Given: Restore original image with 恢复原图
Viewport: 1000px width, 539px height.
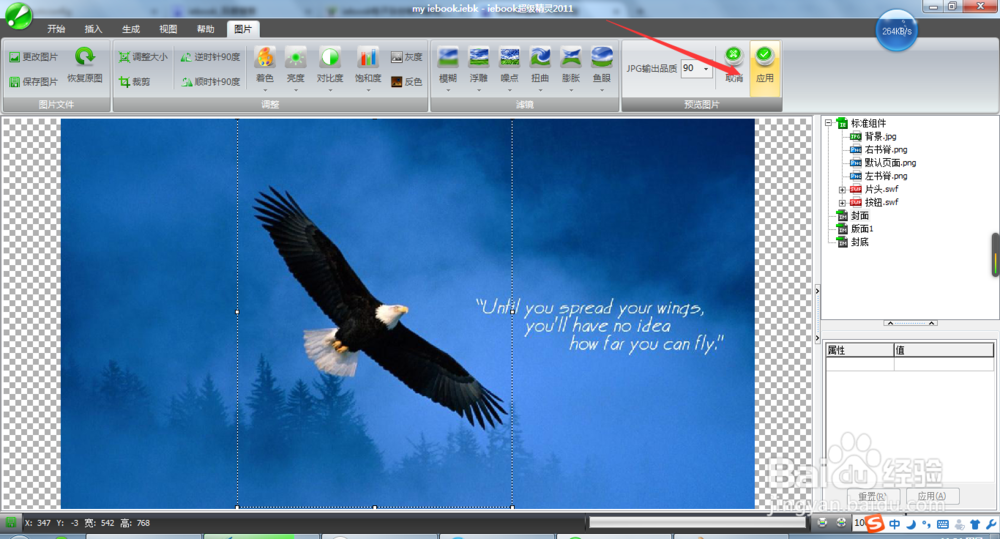Looking at the screenshot, I should point(85,64).
